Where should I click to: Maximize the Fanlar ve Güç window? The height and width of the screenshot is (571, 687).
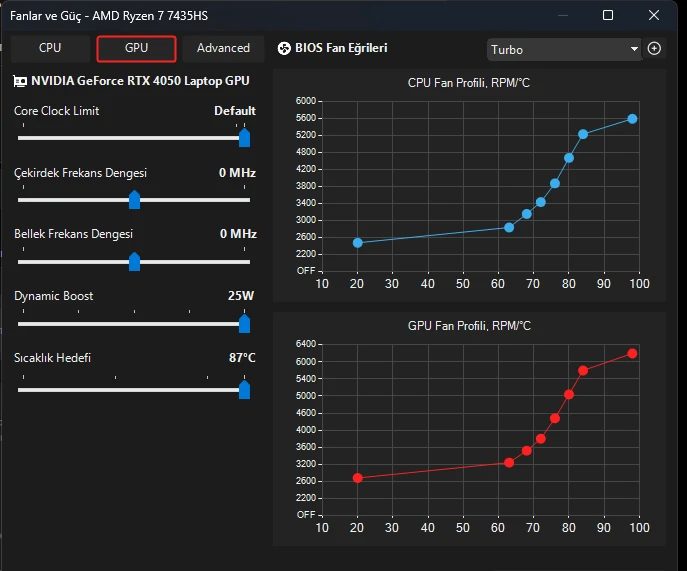coord(608,15)
